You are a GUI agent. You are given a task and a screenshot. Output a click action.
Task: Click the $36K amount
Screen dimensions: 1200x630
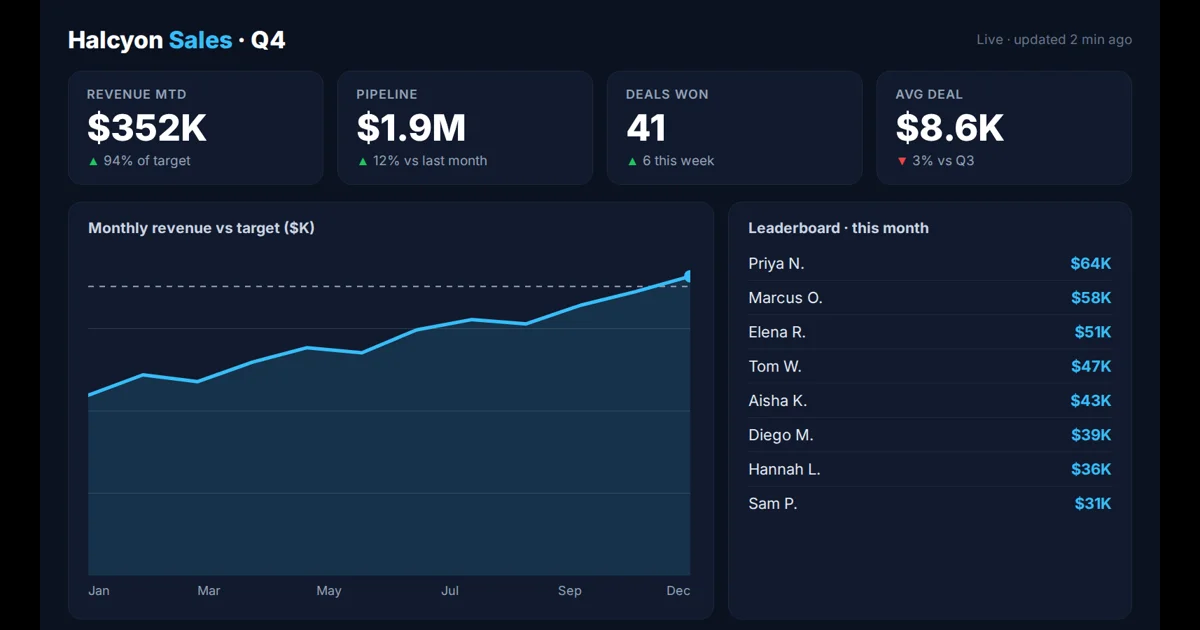click(1091, 469)
